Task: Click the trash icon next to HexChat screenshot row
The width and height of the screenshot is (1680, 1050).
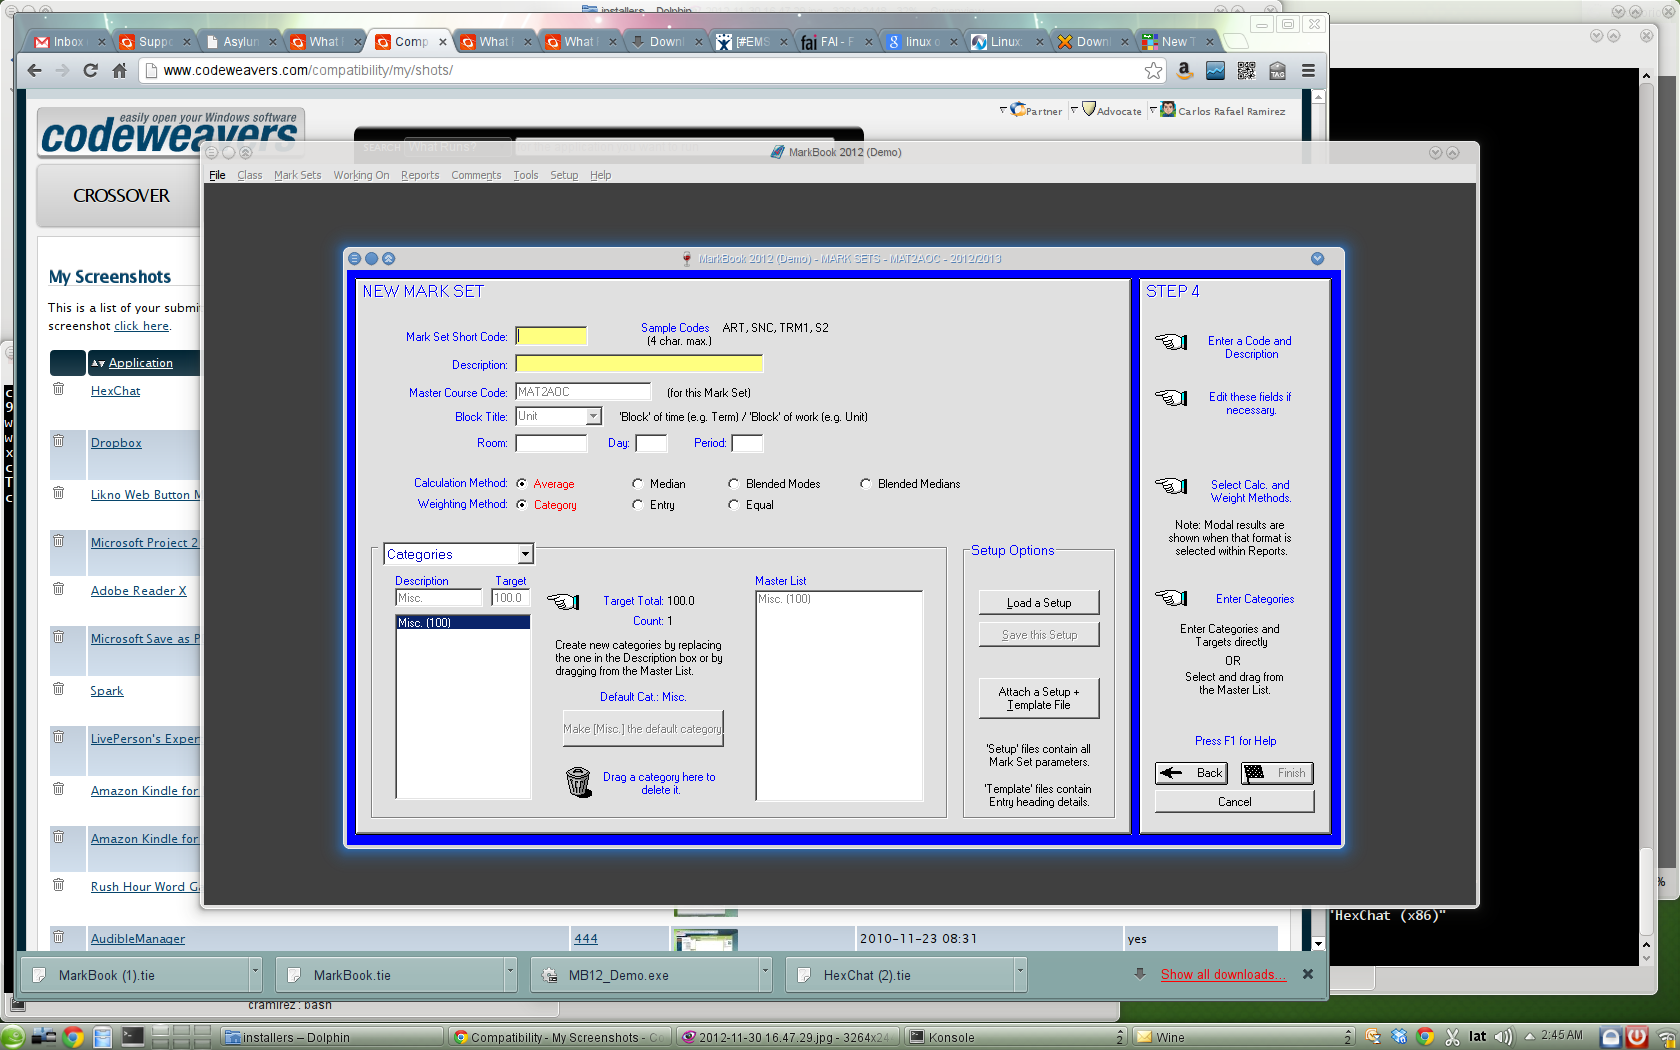Action: [x=59, y=389]
